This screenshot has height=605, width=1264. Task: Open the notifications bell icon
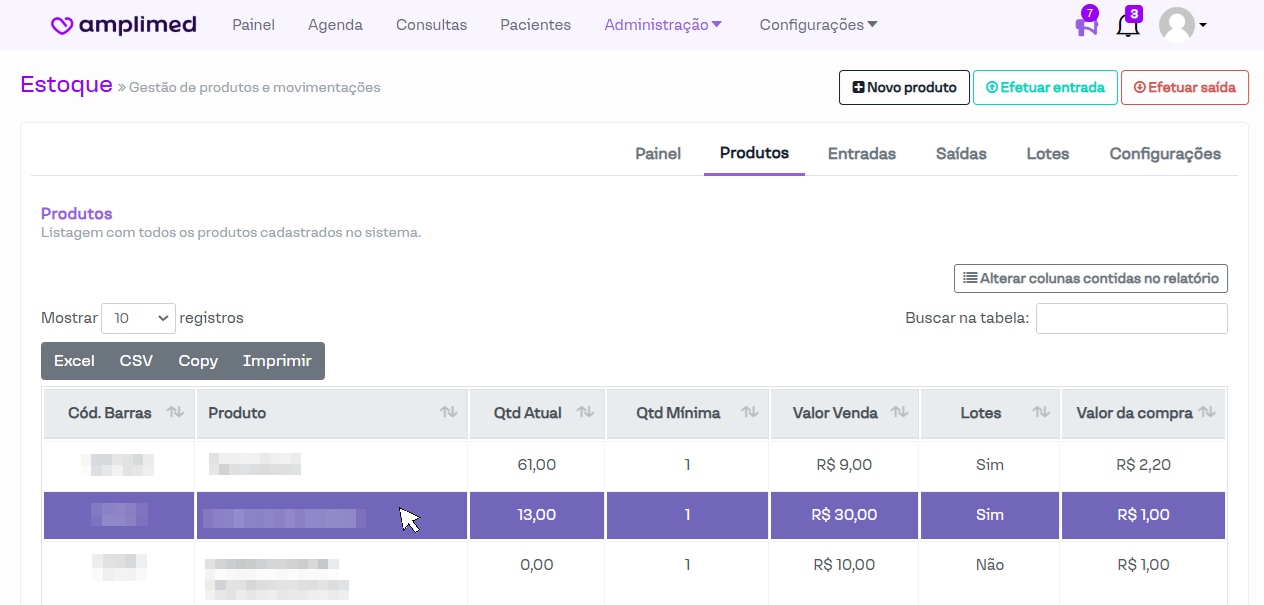[1127, 25]
